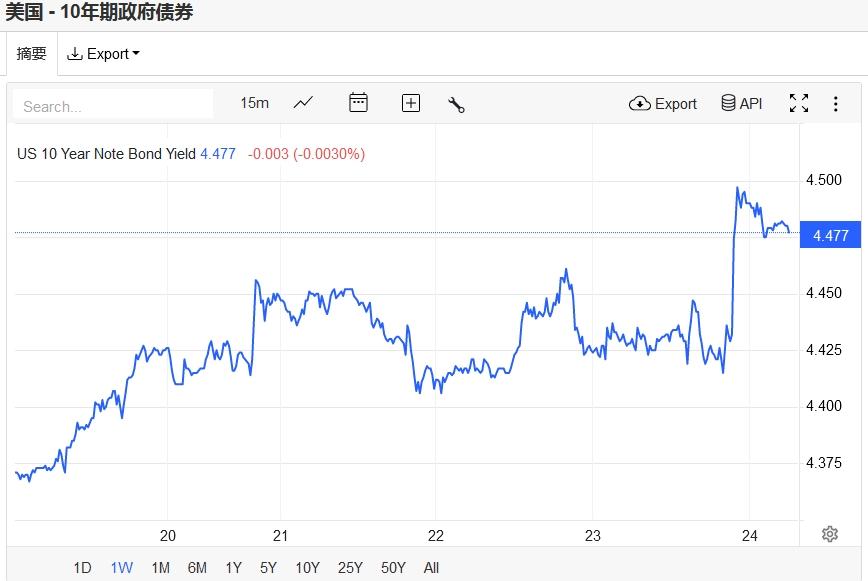The image size is (868, 581).
Task: Choose the 10Y time range
Action: (x=307, y=568)
